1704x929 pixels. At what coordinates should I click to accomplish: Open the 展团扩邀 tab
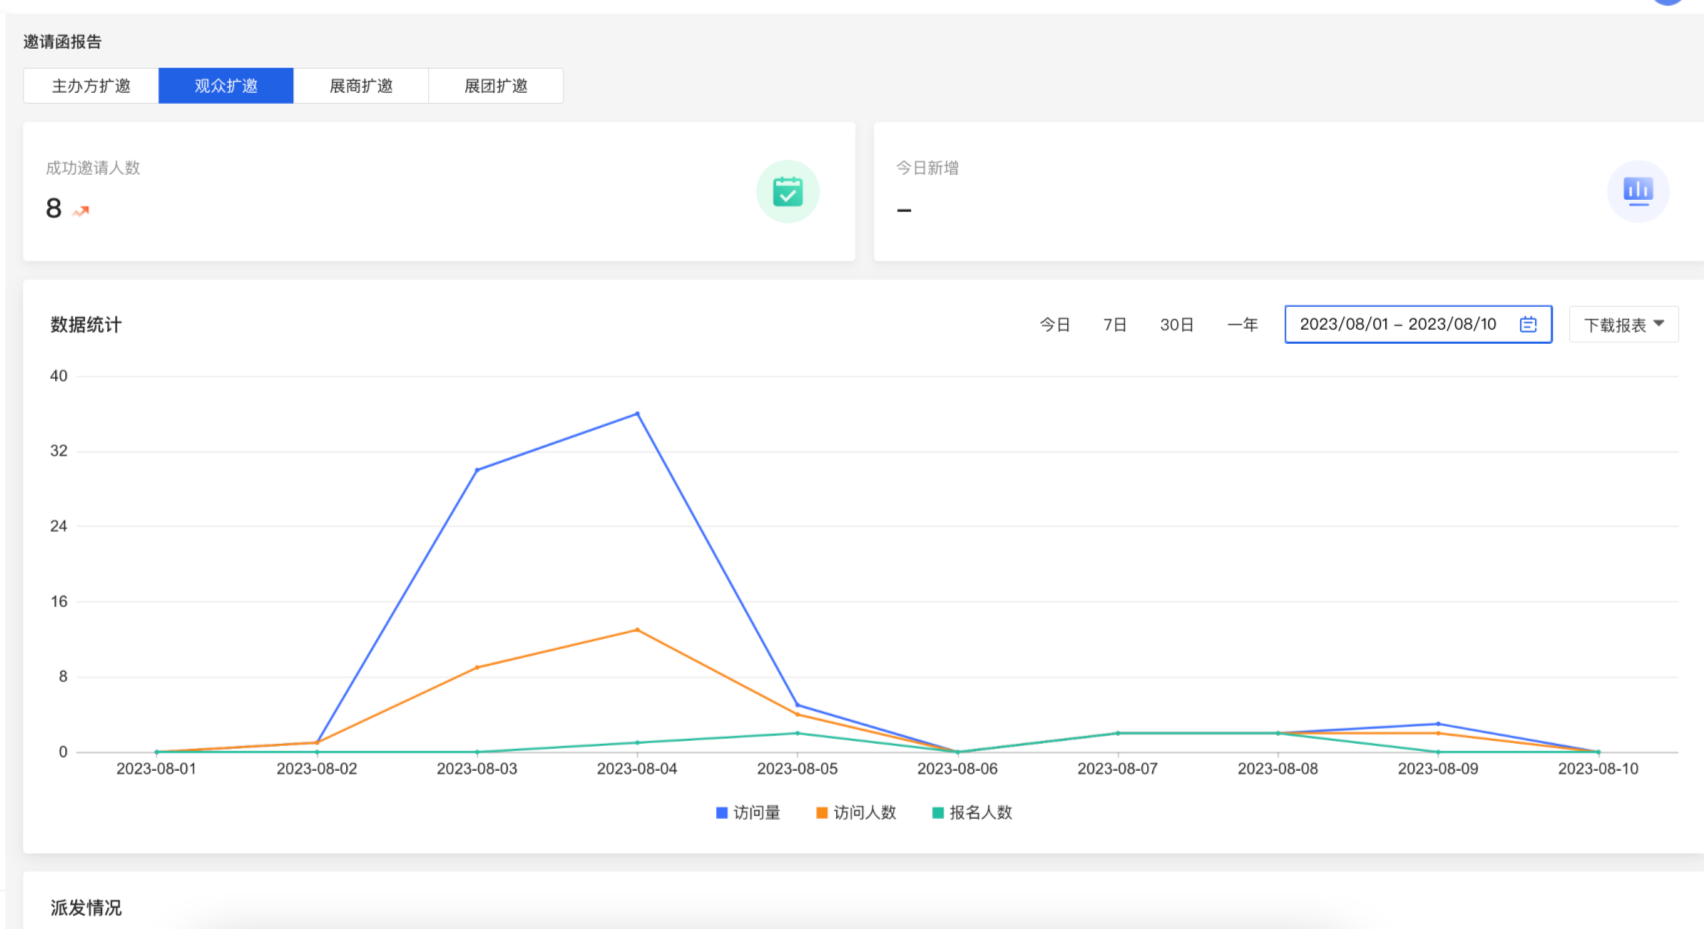click(496, 86)
